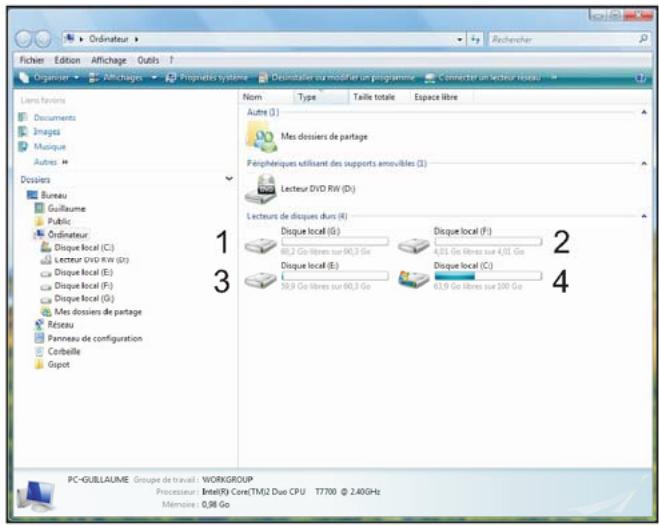Click the Back navigation arrow button
Image resolution: width=659 pixels, height=526 pixels.
click(x=23, y=39)
